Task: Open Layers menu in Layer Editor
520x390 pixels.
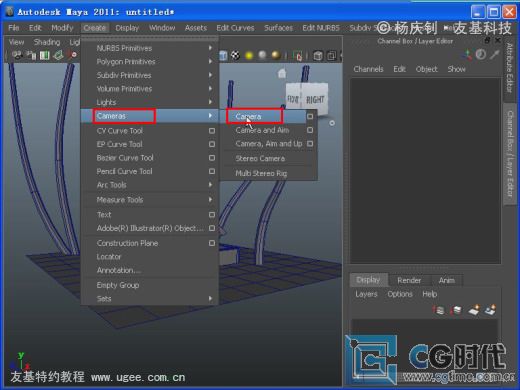Action: [366, 294]
